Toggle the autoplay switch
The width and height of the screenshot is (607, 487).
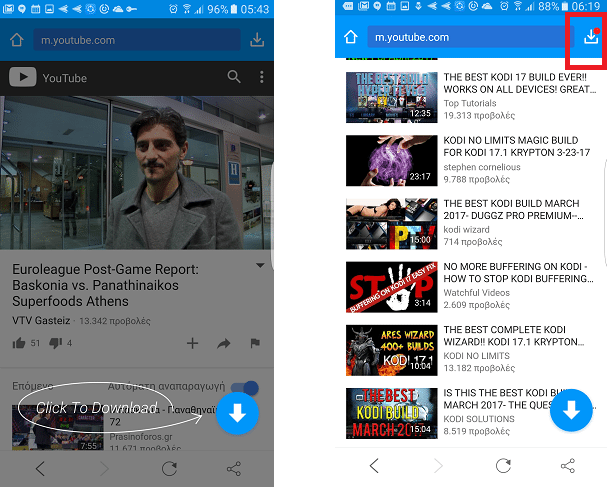click(x=245, y=388)
